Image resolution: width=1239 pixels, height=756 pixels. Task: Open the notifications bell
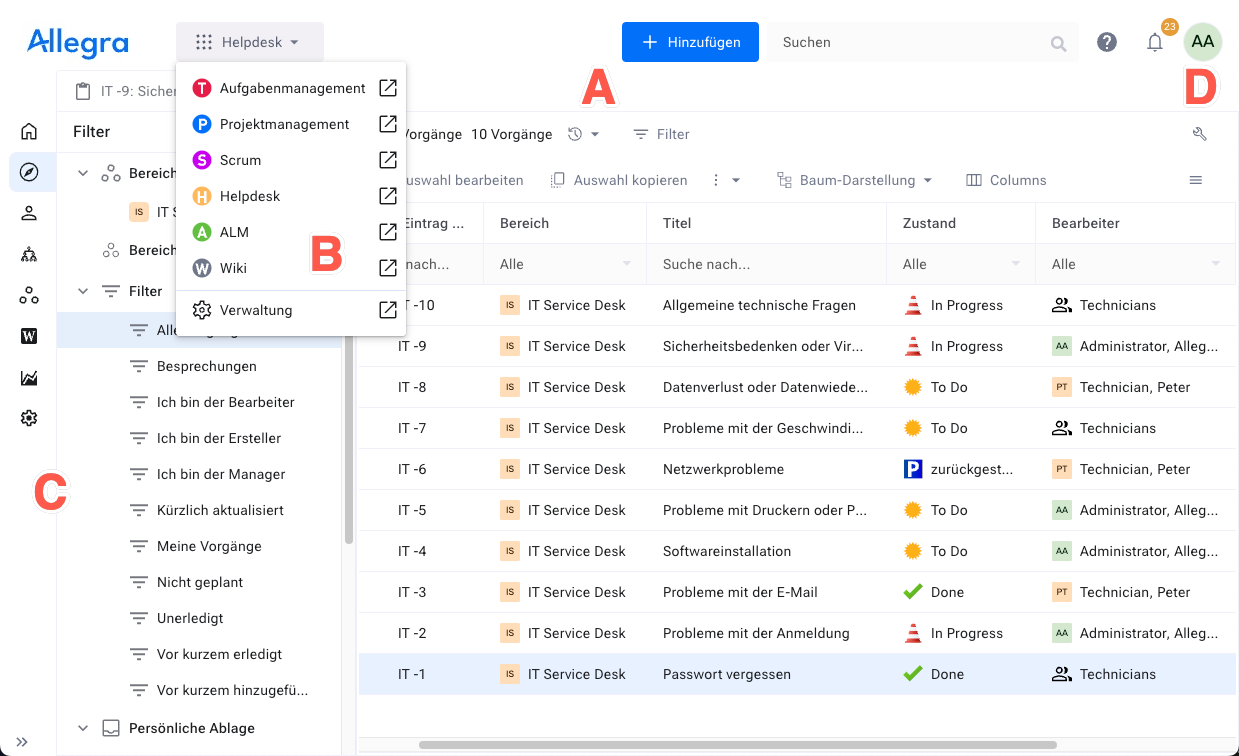click(x=1155, y=42)
